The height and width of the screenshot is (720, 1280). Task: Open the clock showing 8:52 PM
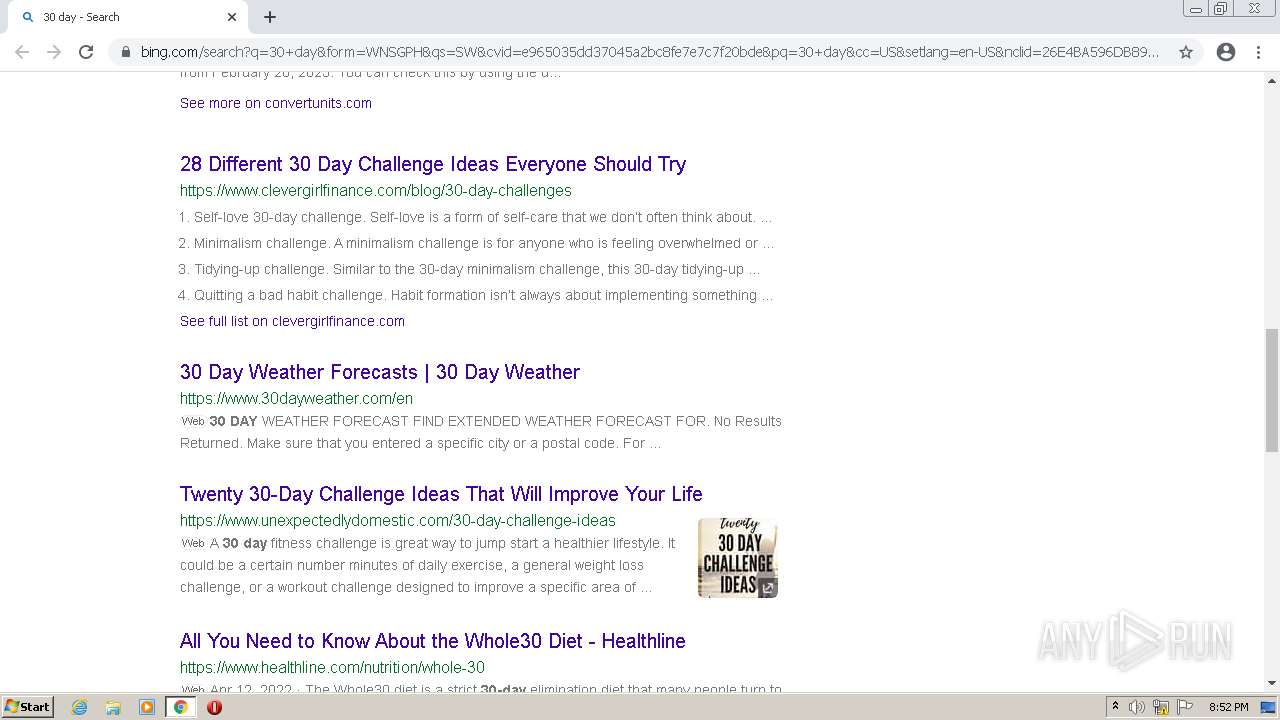[x=1228, y=707]
